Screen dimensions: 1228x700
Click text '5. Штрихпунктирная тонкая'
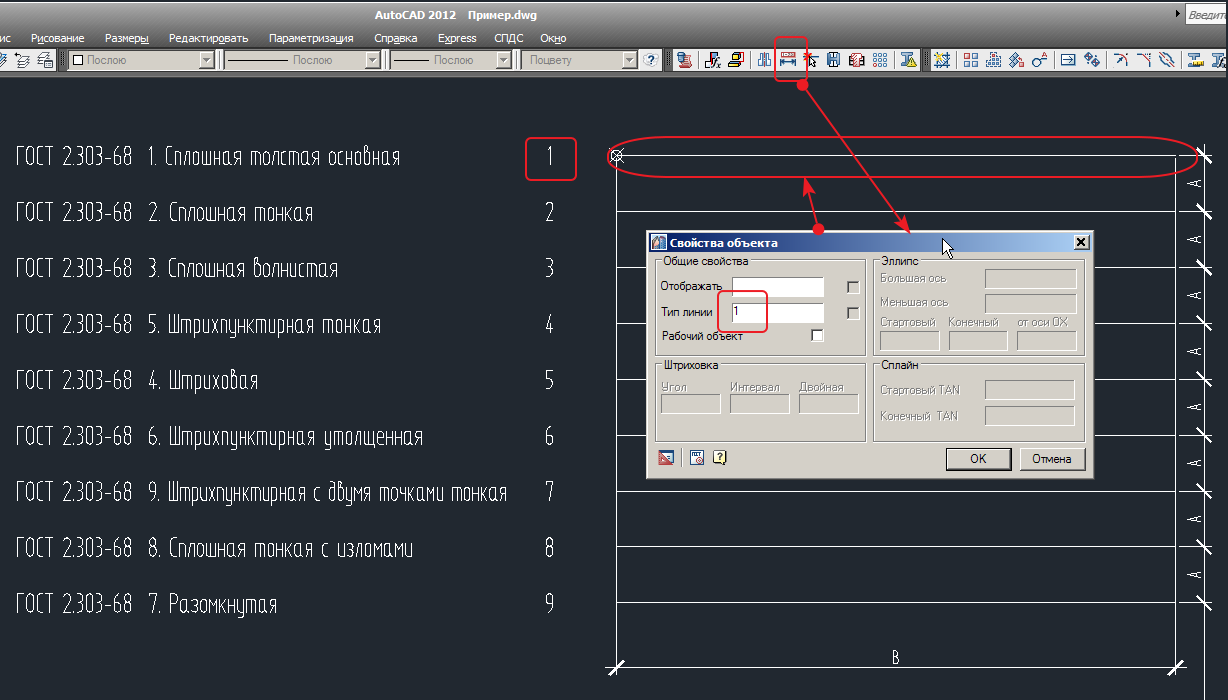264,325
